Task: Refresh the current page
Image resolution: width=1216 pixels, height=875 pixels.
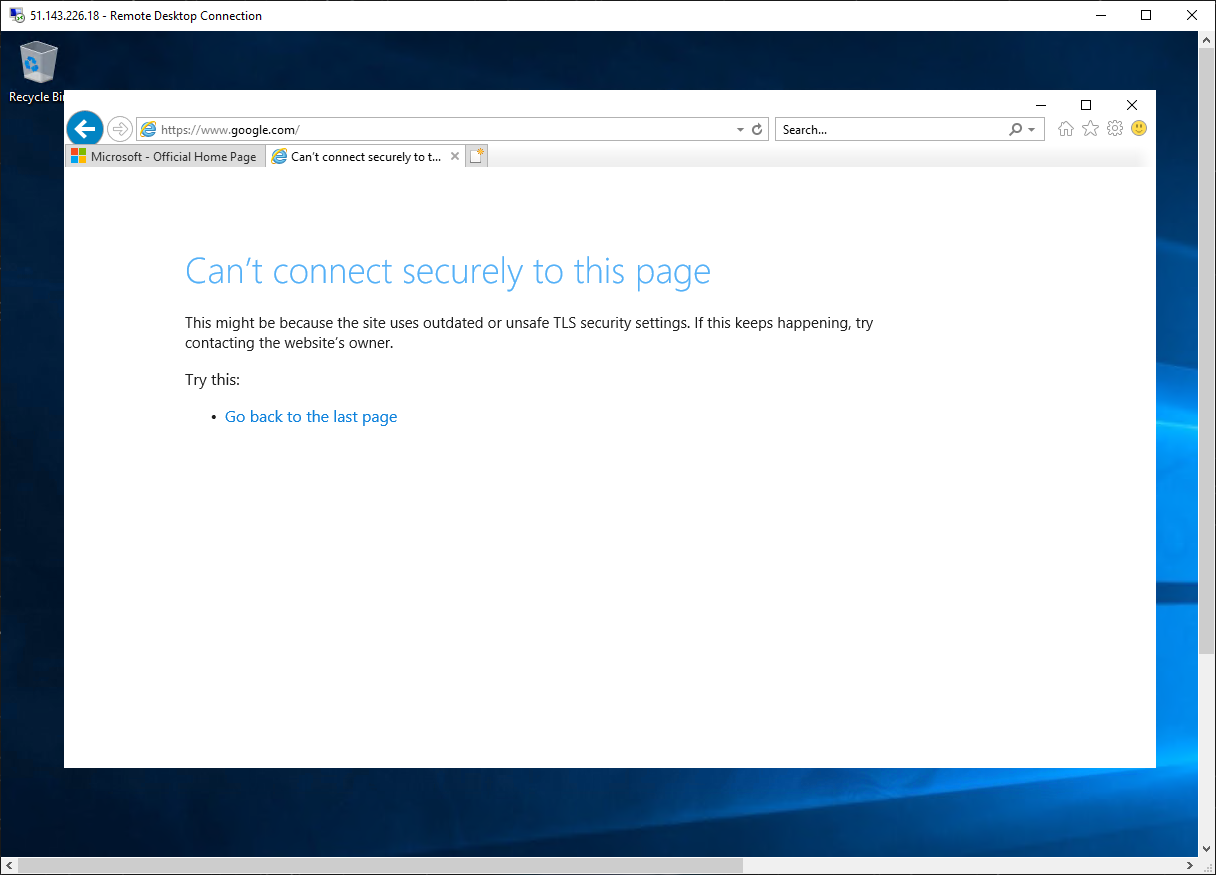Action: [x=756, y=129]
